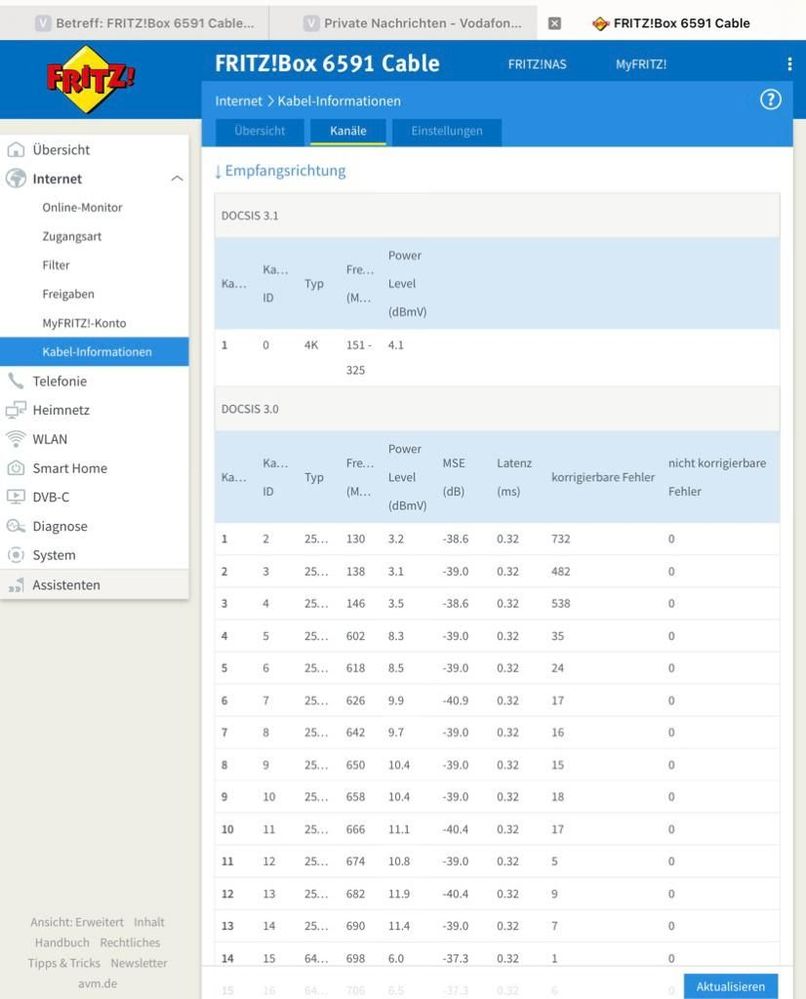Click the korrigierbare Fehler column header
The image size is (806, 999).
(603, 477)
